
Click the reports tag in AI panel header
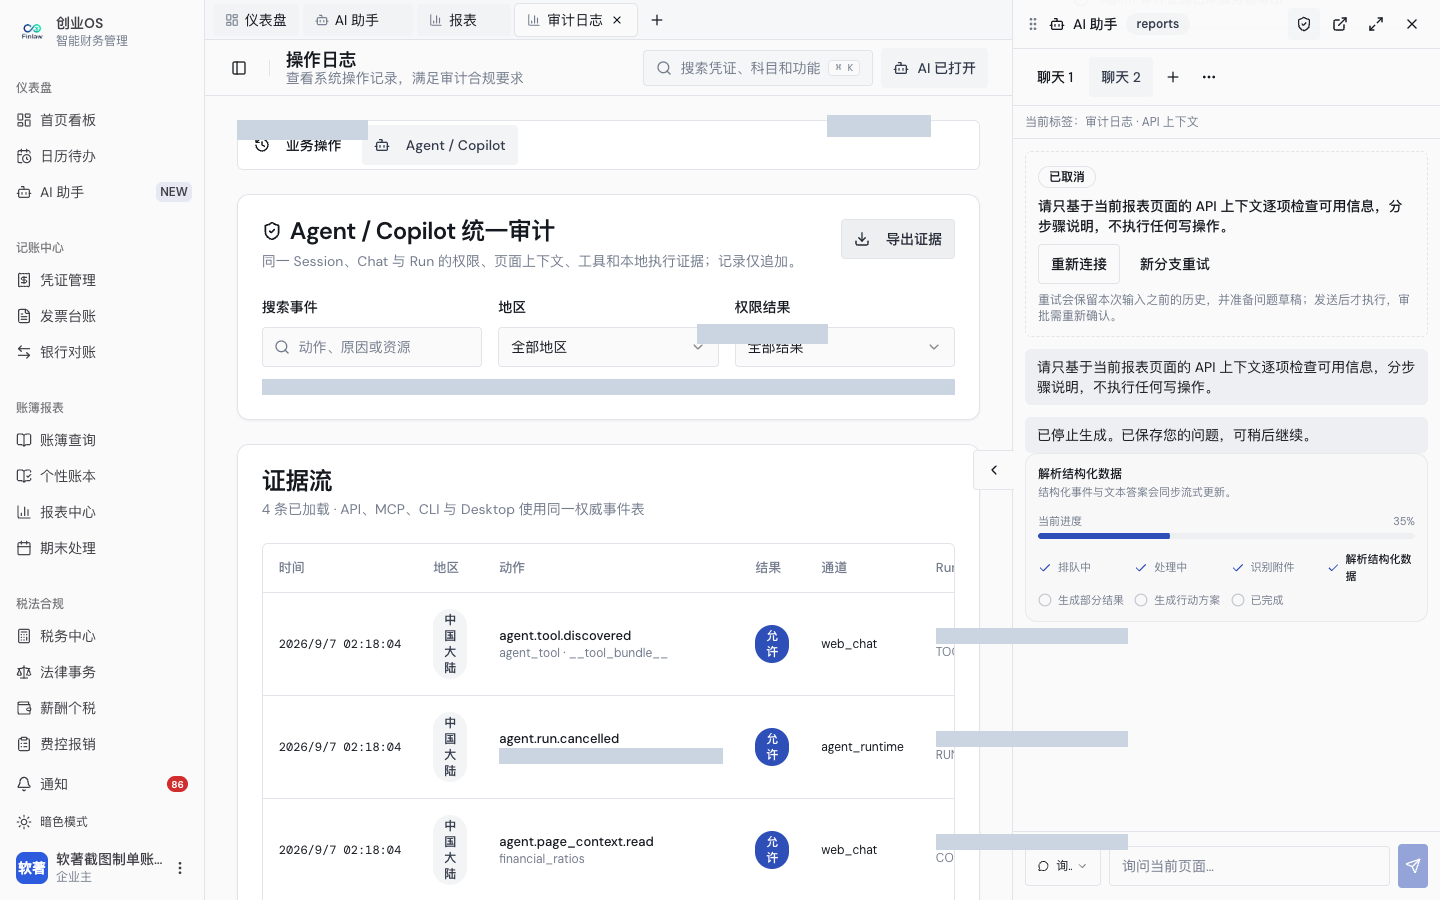[x=1157, y=24]
